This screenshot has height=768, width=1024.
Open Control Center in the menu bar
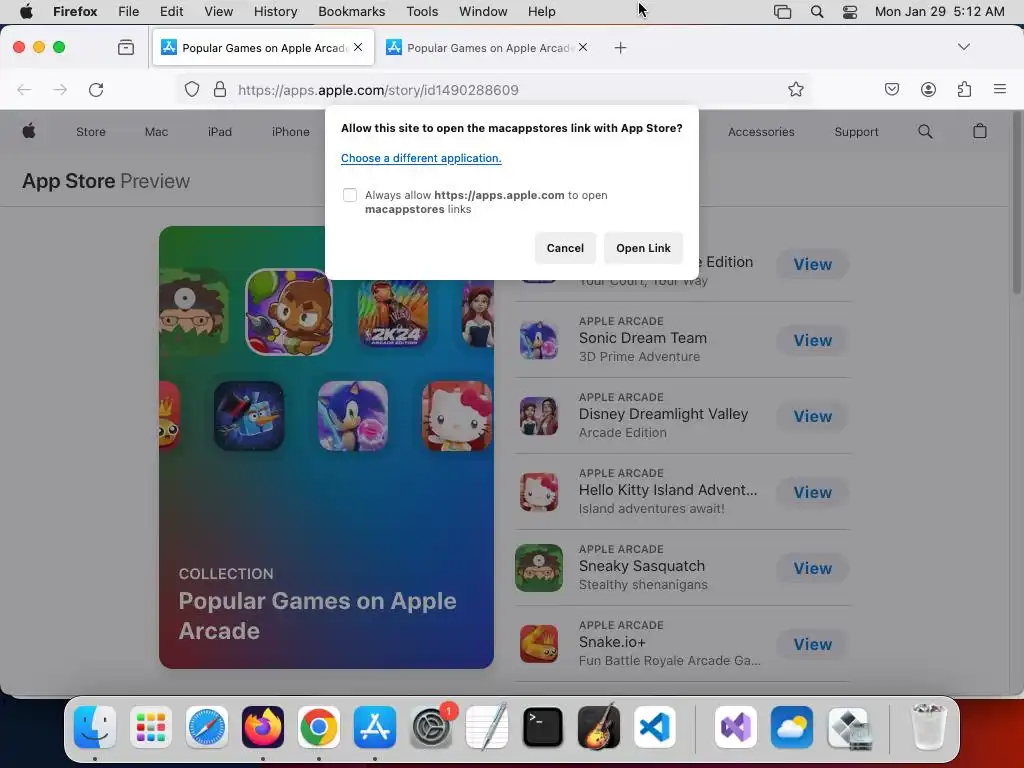coord(850,12)
